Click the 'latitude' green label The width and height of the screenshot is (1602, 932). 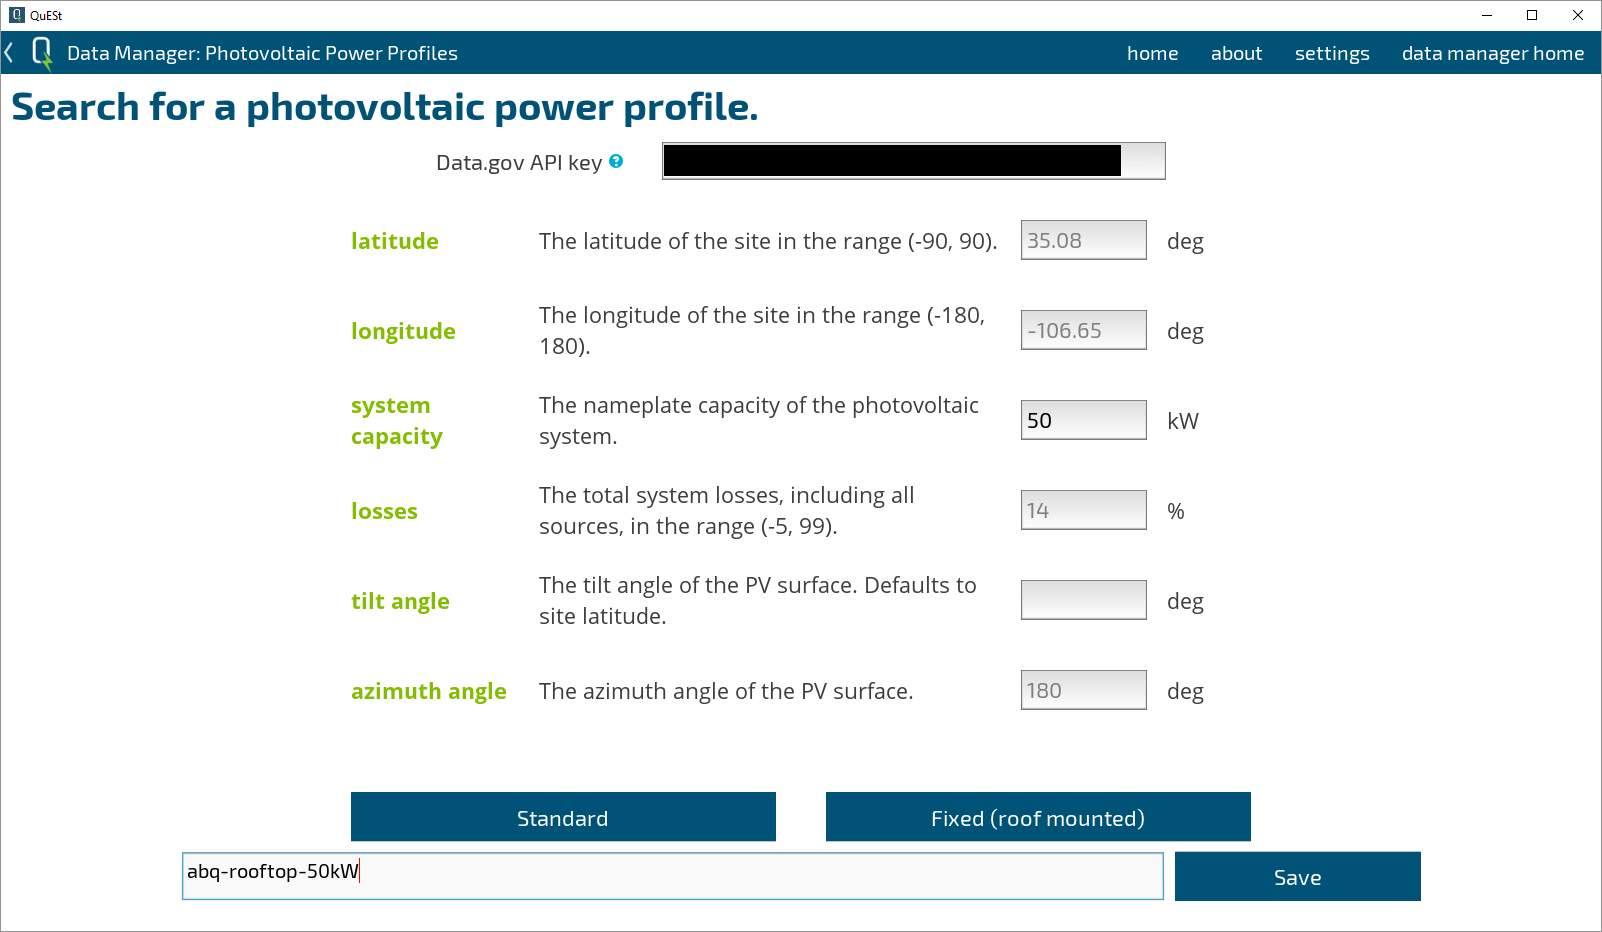pyautogui.click(x=394, y=241)
